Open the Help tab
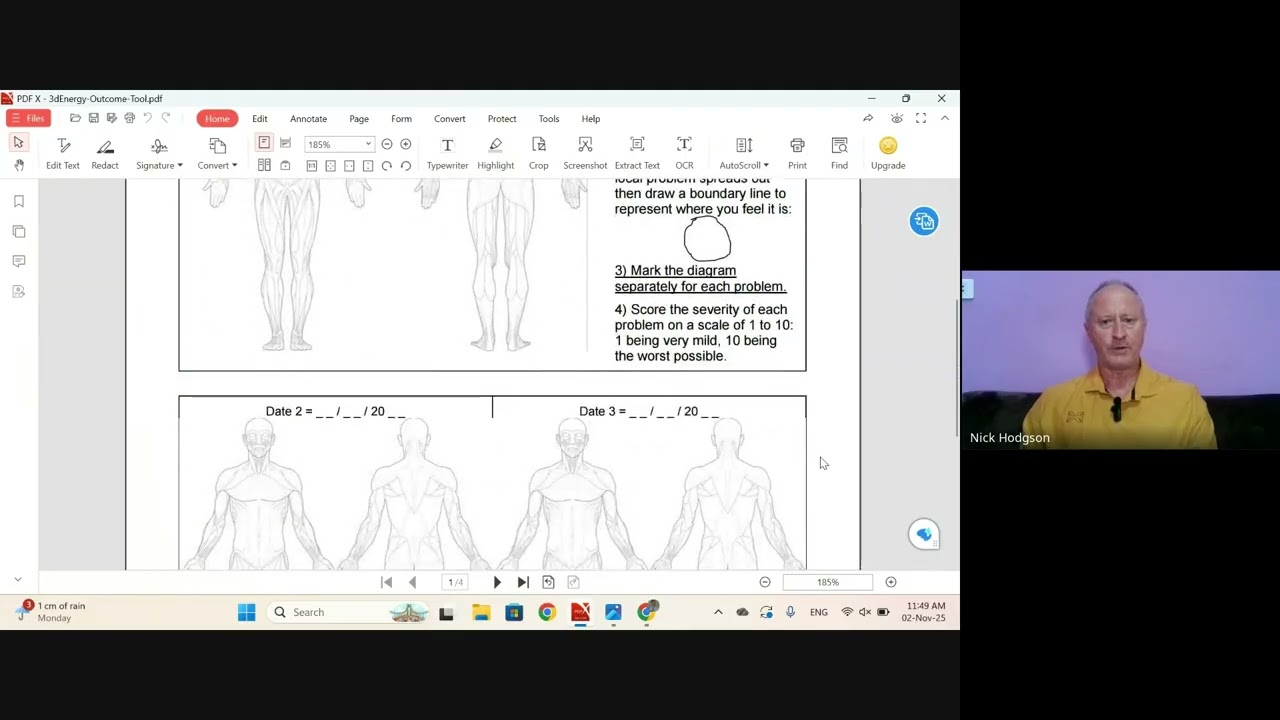This screenshot has height=720, width=1280. (591, 119)
